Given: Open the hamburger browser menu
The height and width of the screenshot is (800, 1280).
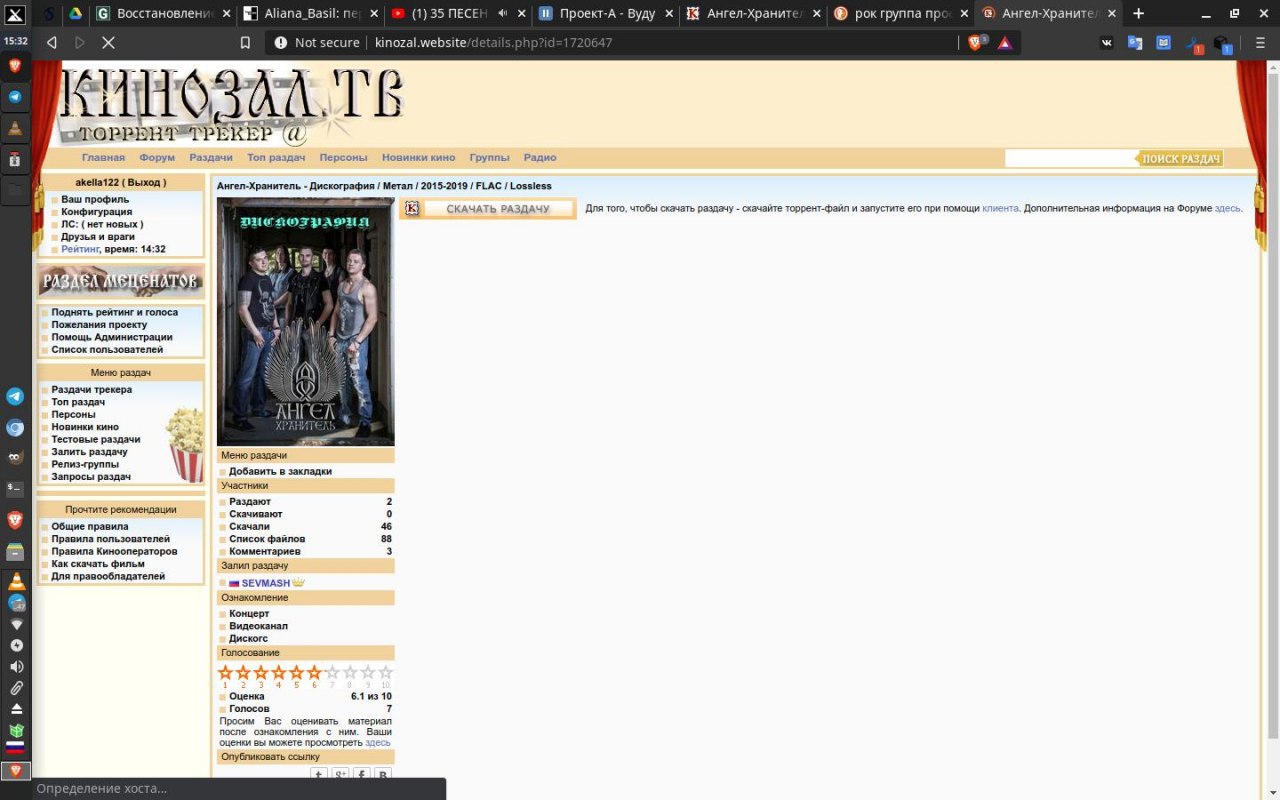Looking at the screenshot, I should click(1260, 43).
